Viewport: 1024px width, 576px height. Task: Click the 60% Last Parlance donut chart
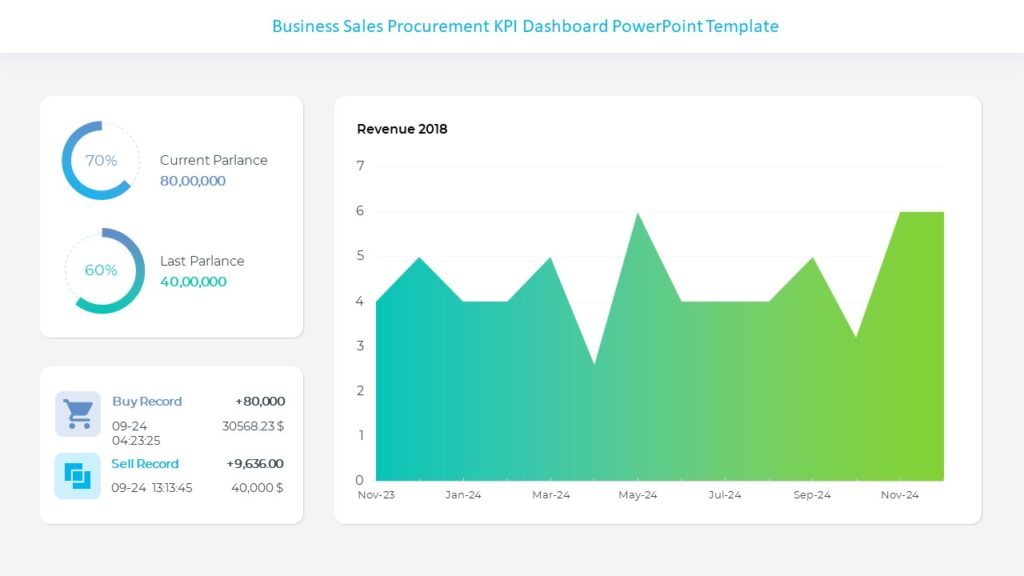(102, 270)
